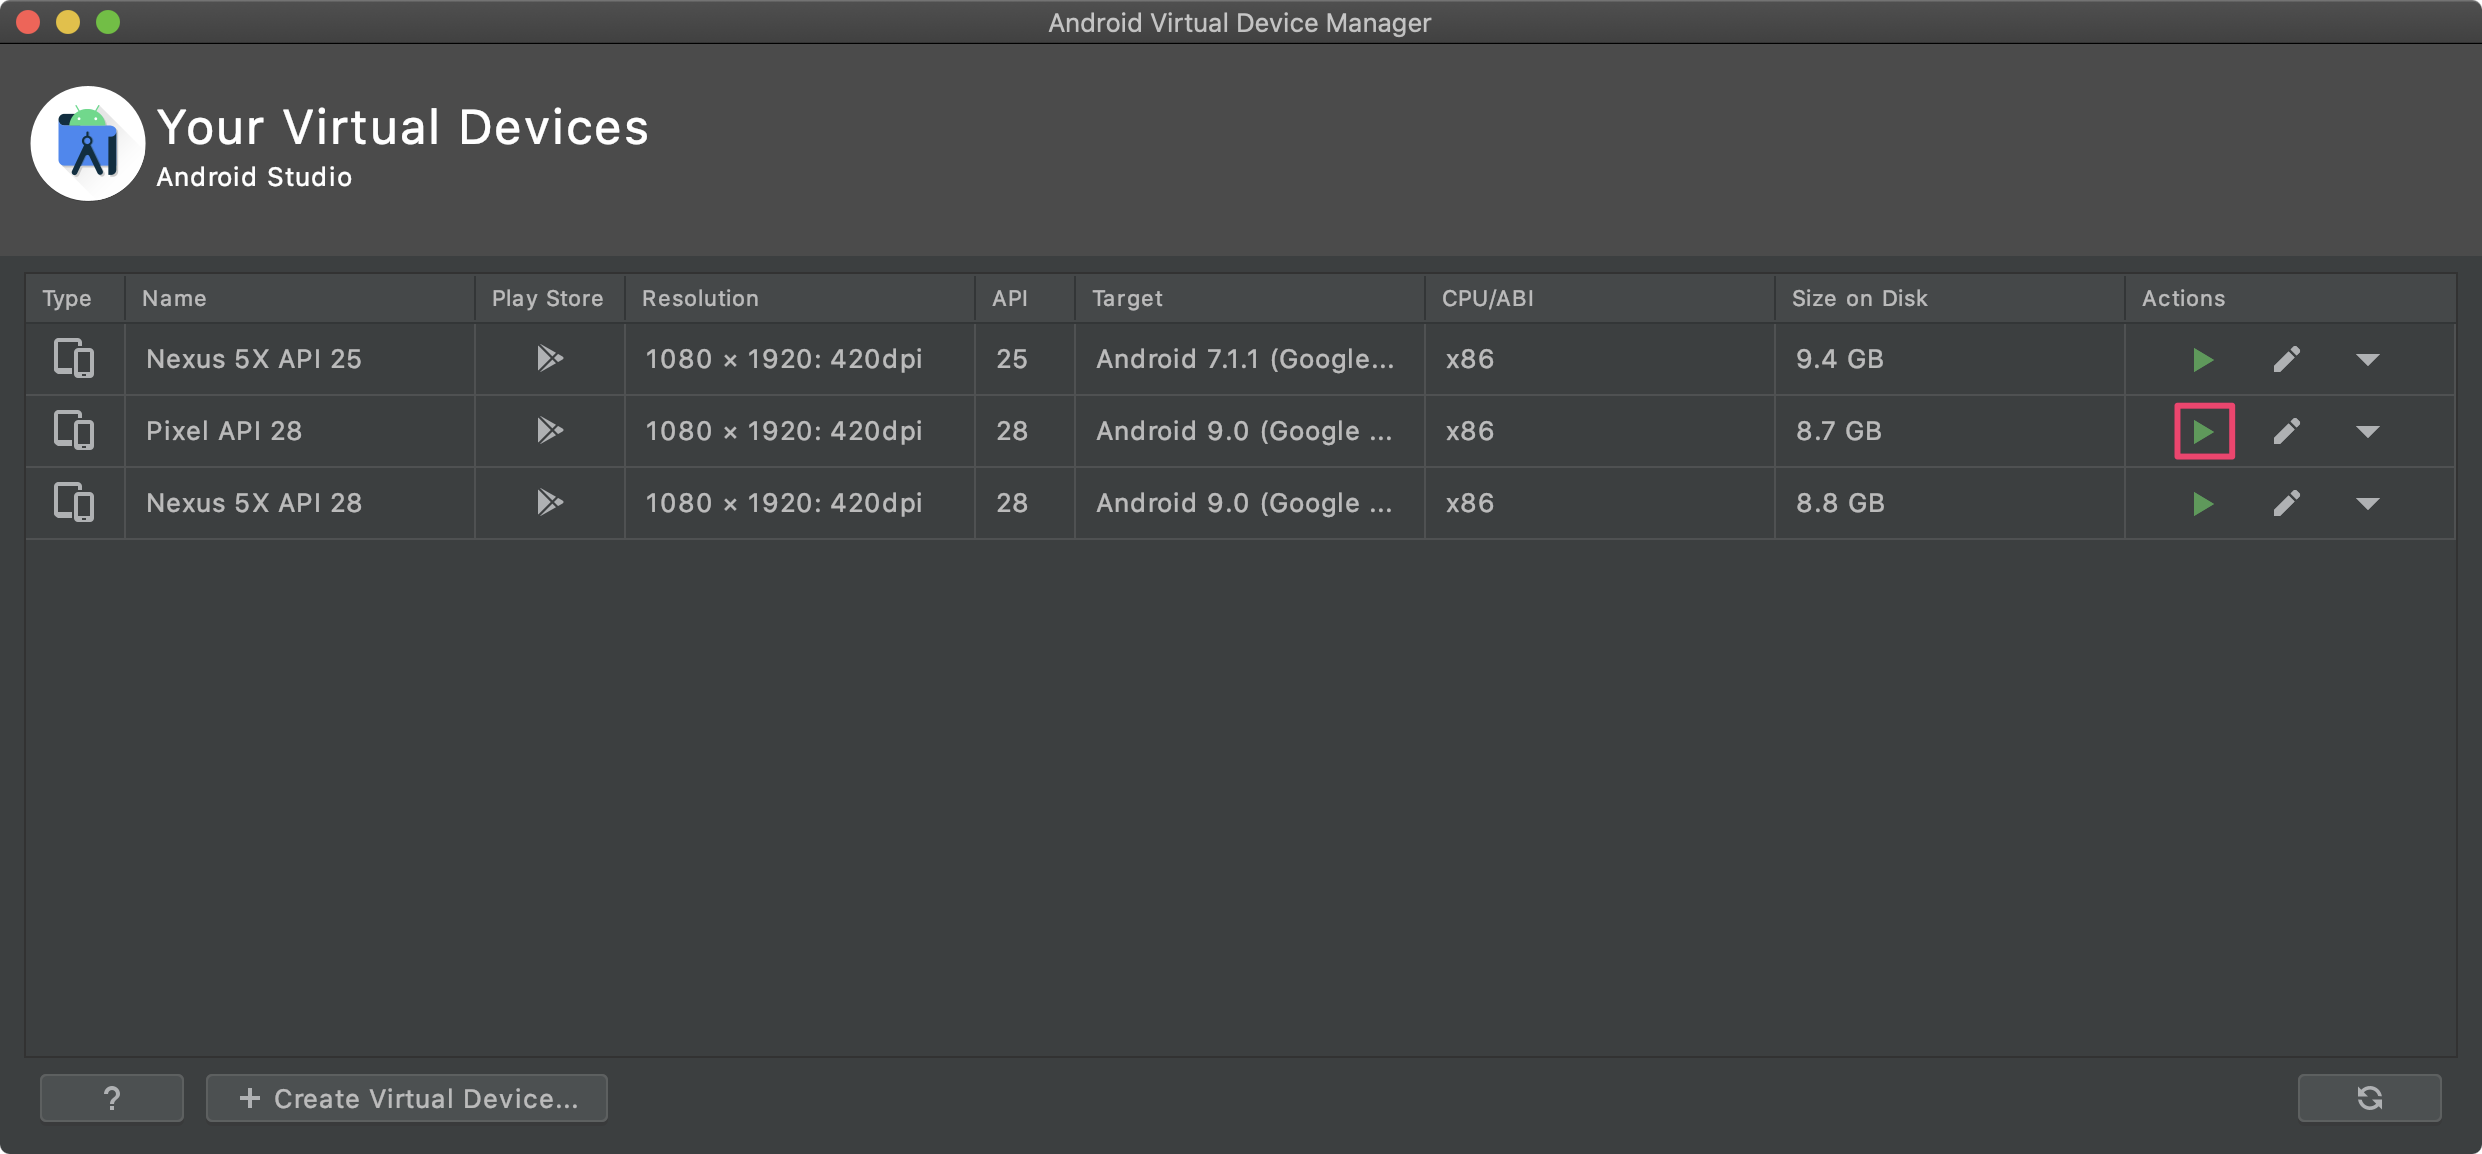Launch the Nexus 5X API 28 emulator

(x=2202, y=504)
